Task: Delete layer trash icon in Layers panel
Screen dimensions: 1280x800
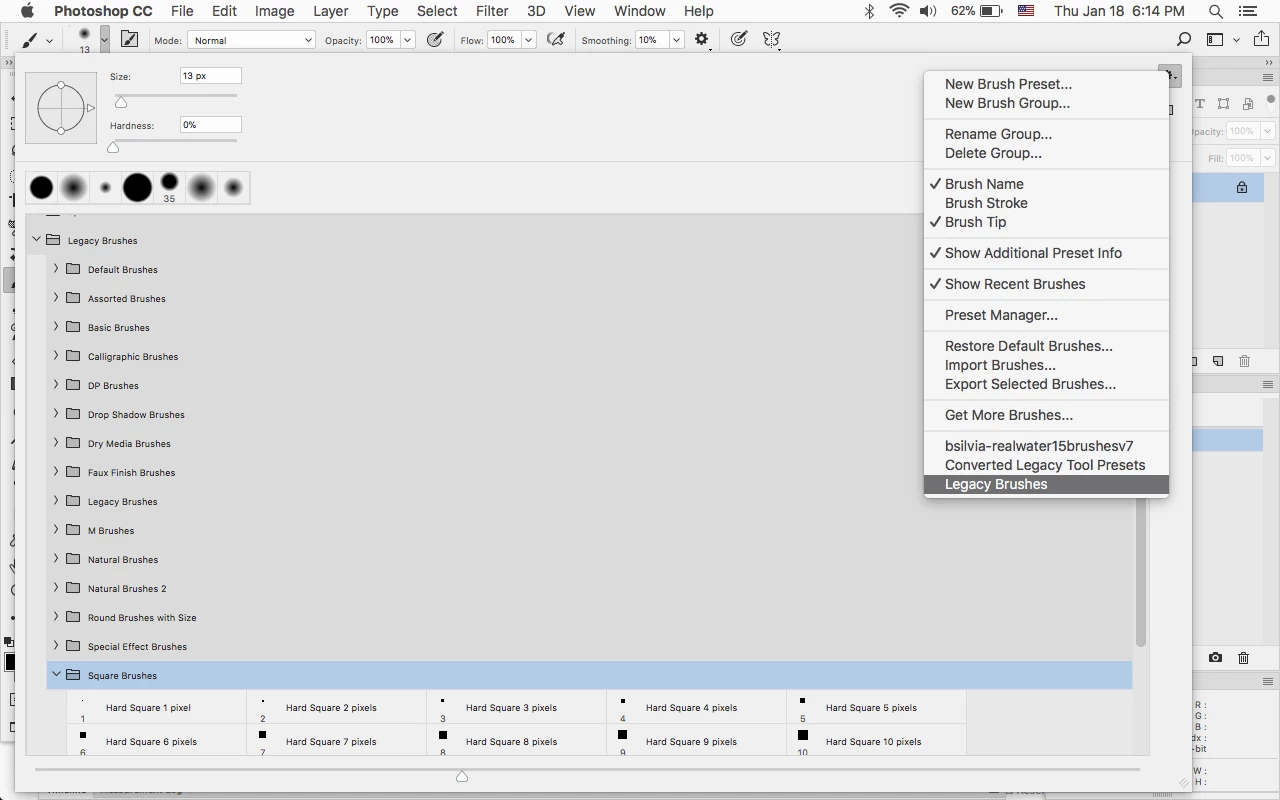Action: coord(1244,361)
